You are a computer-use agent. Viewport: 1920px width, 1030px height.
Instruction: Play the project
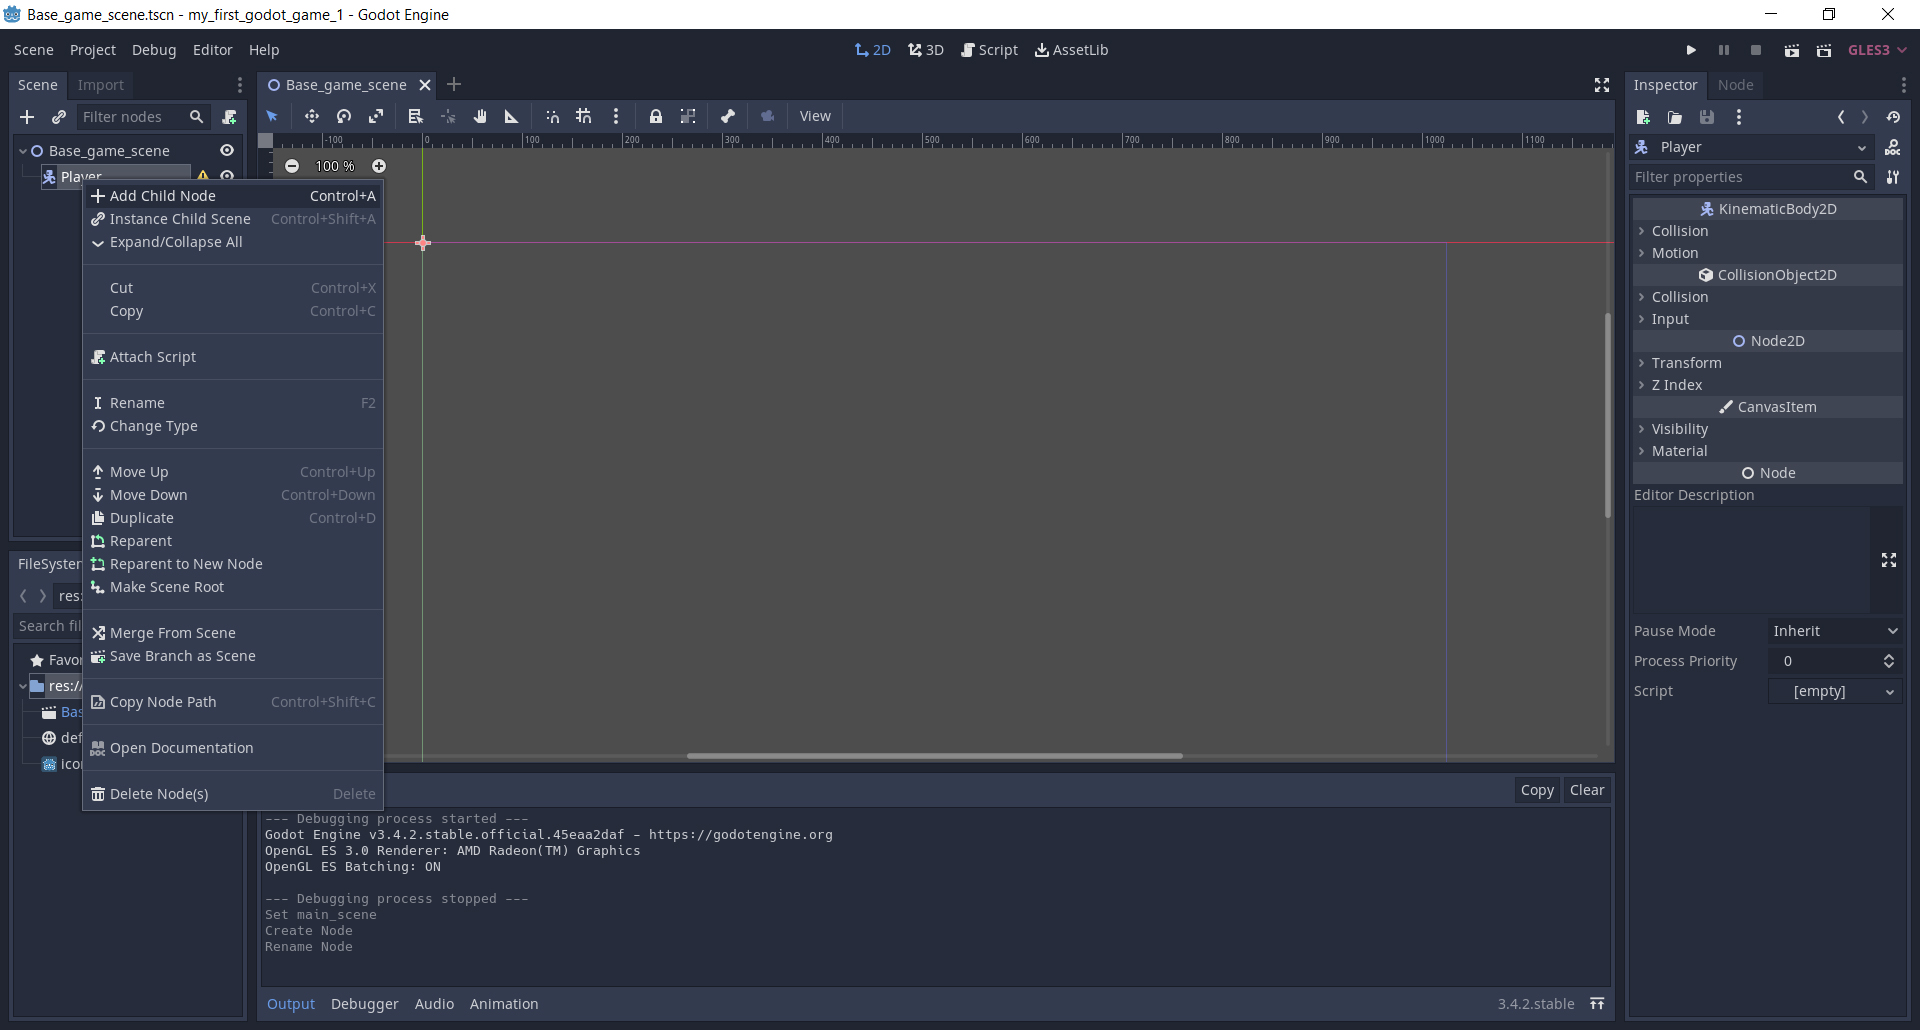(1691, 50)
